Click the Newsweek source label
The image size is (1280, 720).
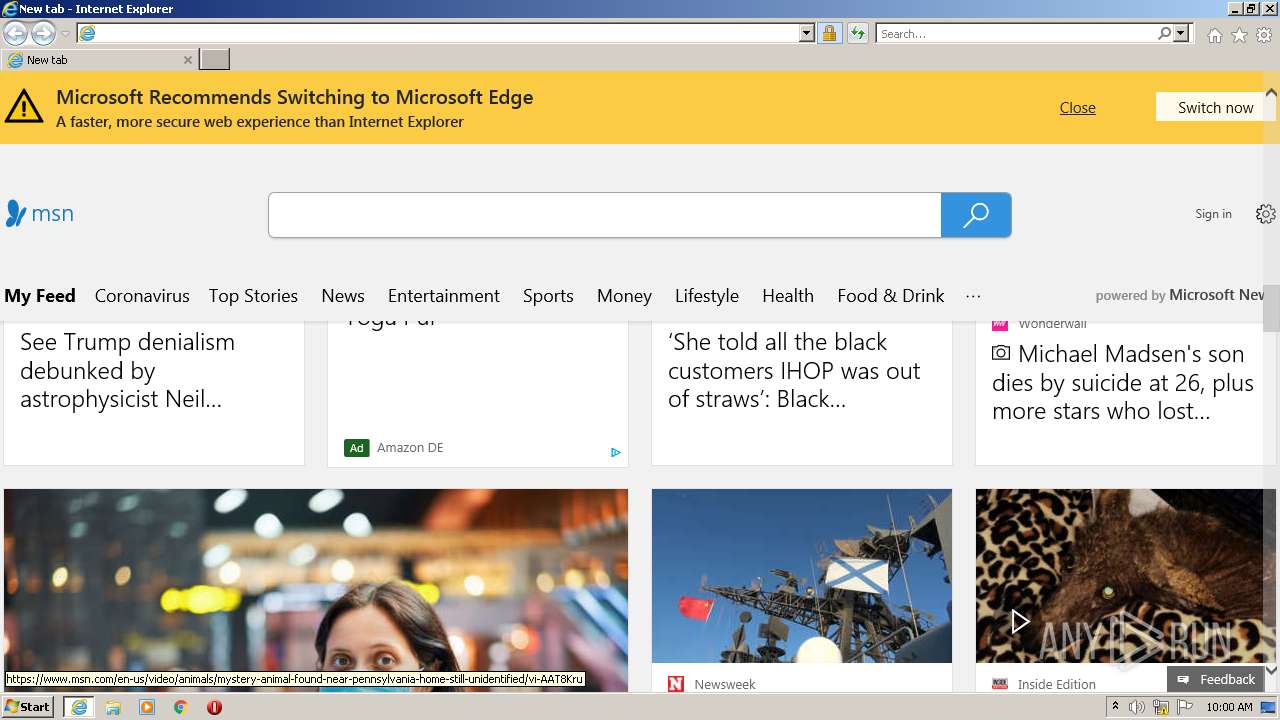725,684
